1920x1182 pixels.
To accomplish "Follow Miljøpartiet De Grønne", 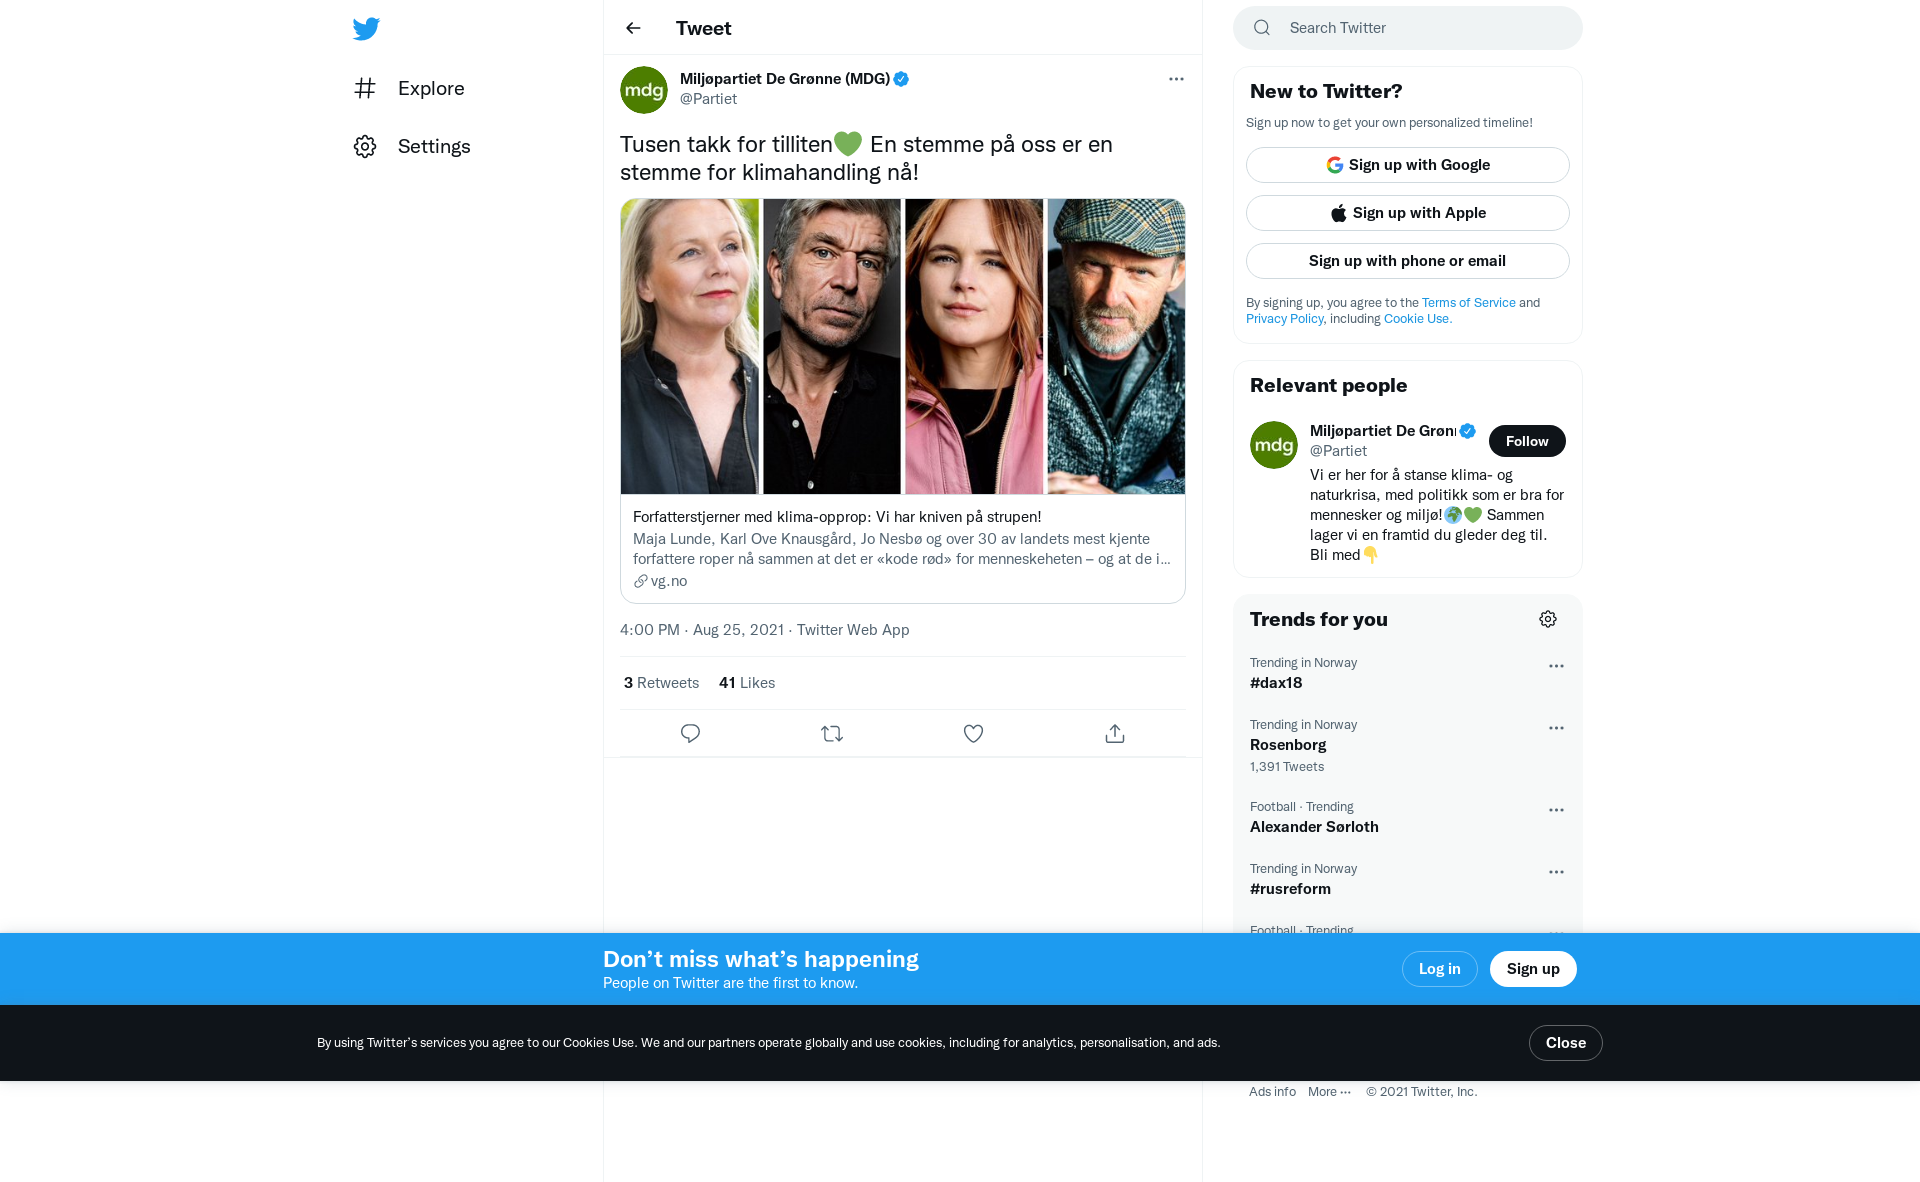I will point(1527,441).
